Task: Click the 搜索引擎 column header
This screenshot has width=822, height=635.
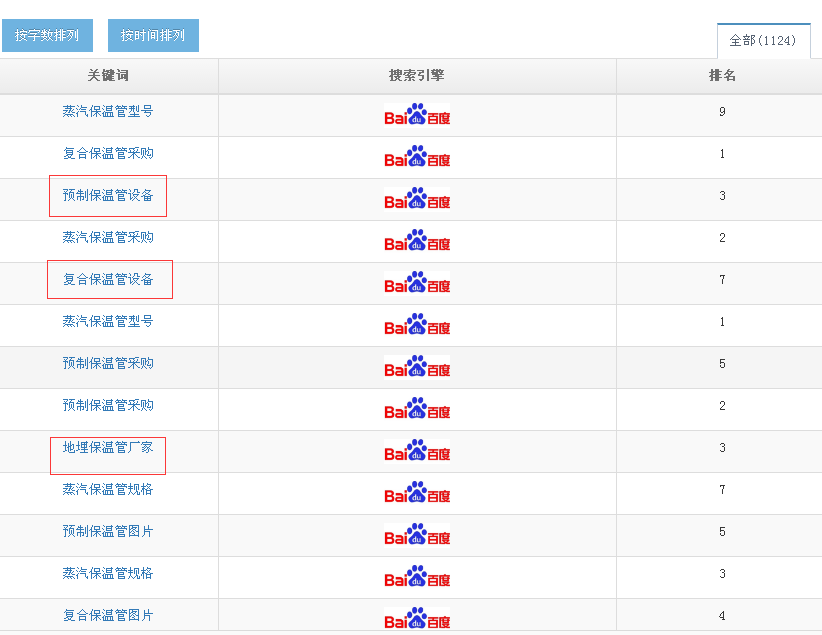Action: pyautogui.click(x=417, y=76)
